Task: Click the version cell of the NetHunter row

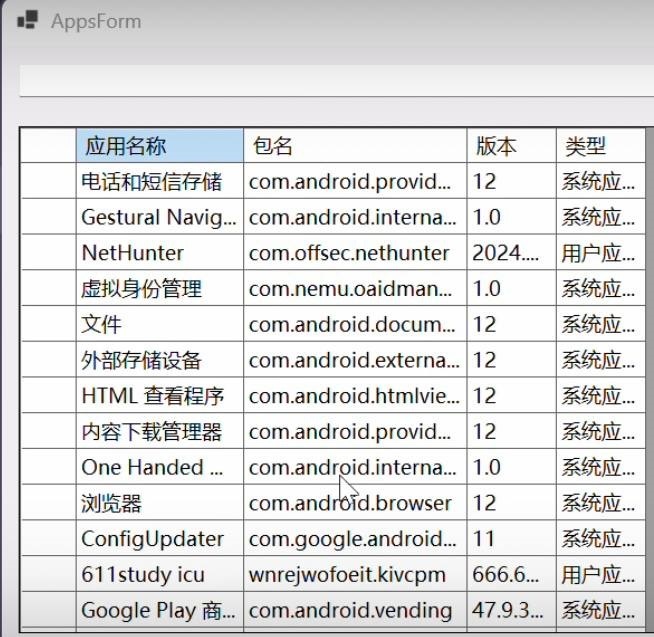Action: point(510,253)
